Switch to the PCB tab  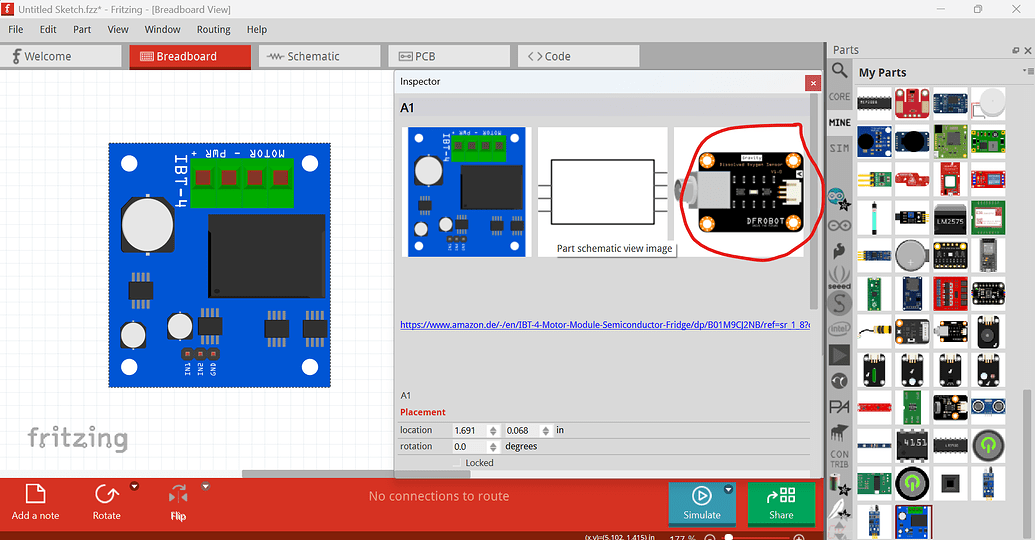[449, 56]
